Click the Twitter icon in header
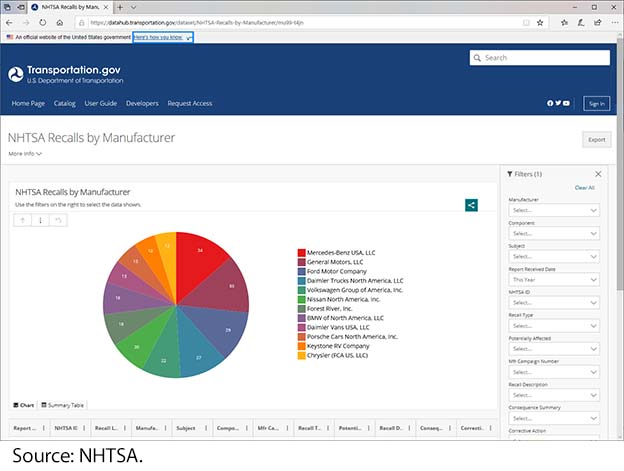This screenshot has height=471, width=624. tap(558, 103)
